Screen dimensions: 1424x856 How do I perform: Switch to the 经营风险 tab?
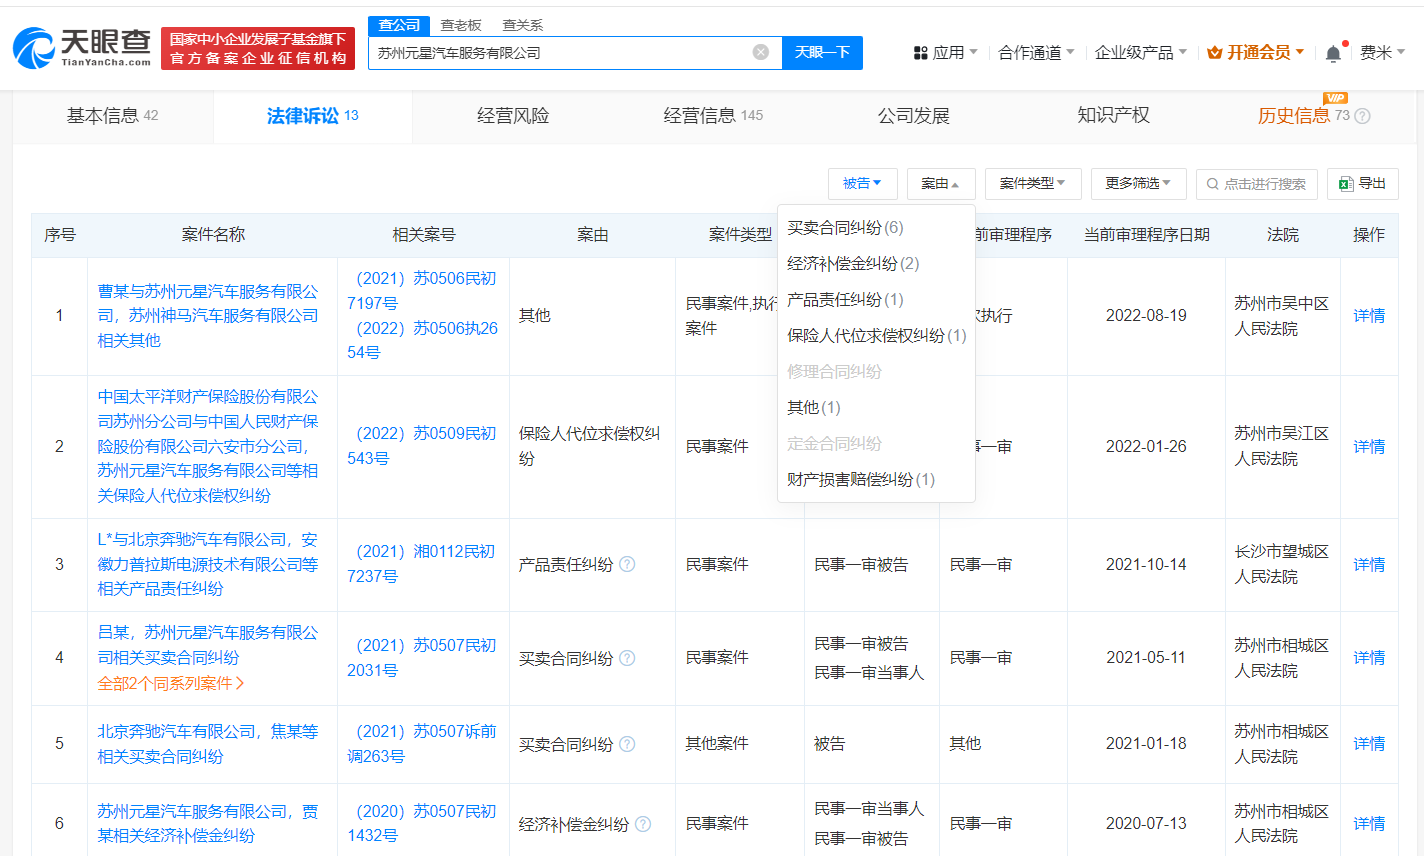(x=513, y=116)
